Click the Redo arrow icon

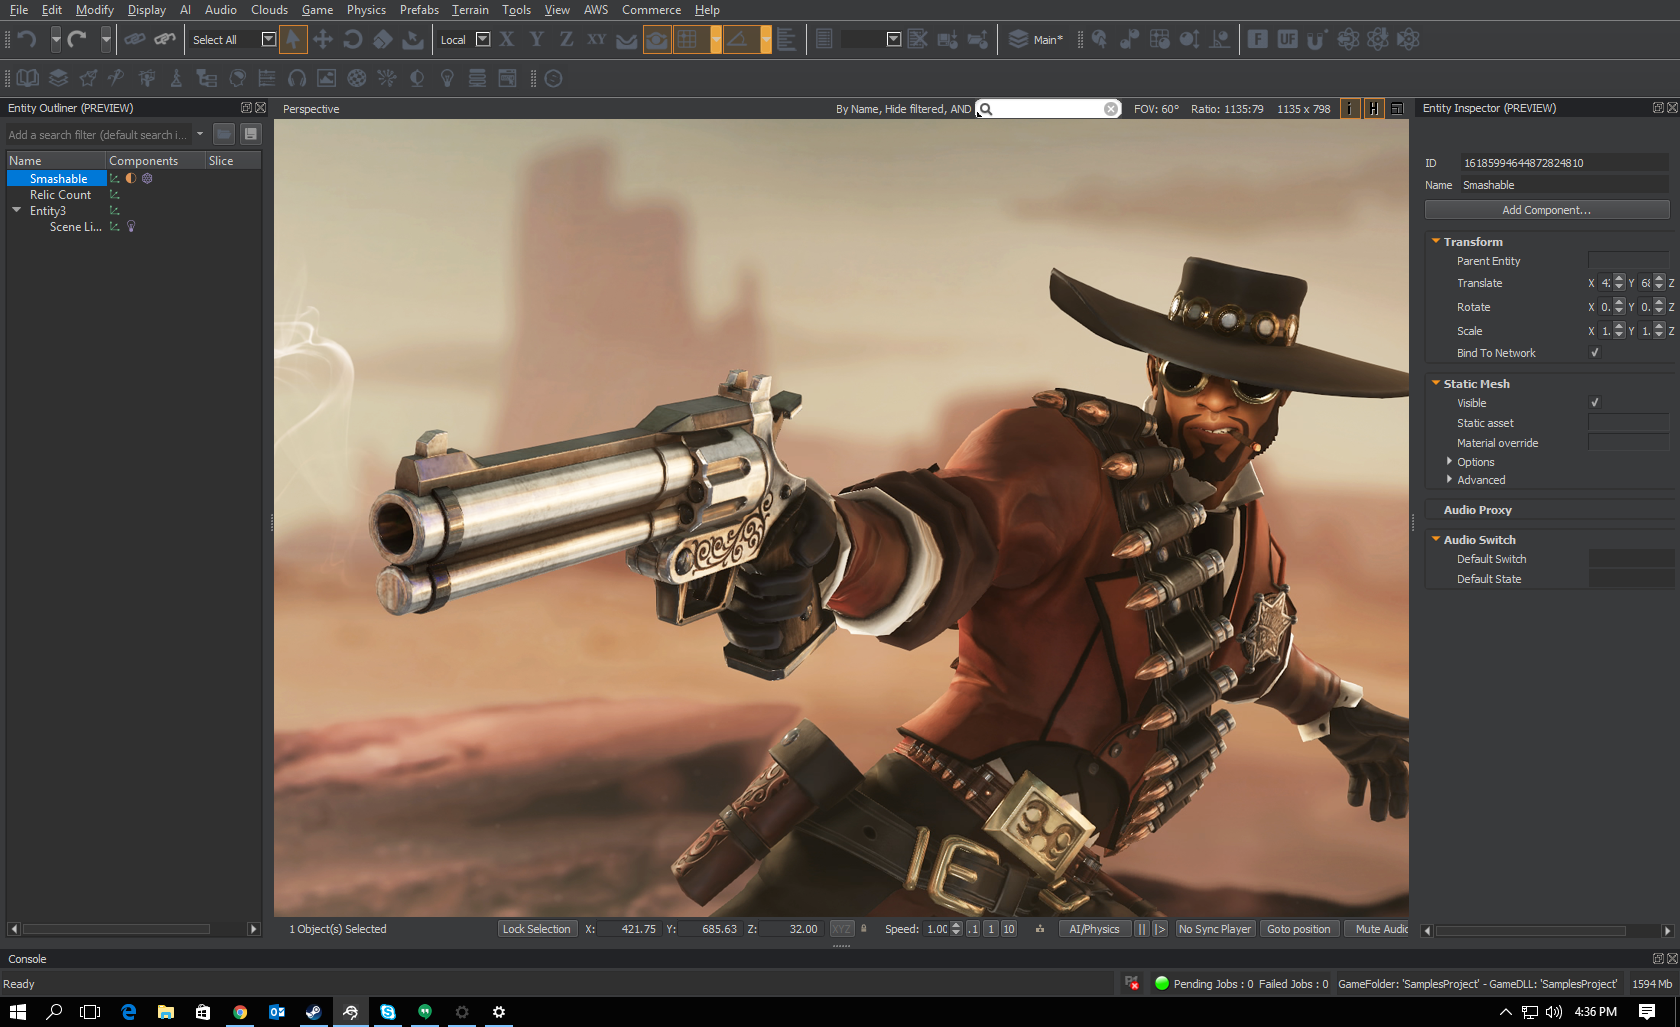[x=77, y=40]
